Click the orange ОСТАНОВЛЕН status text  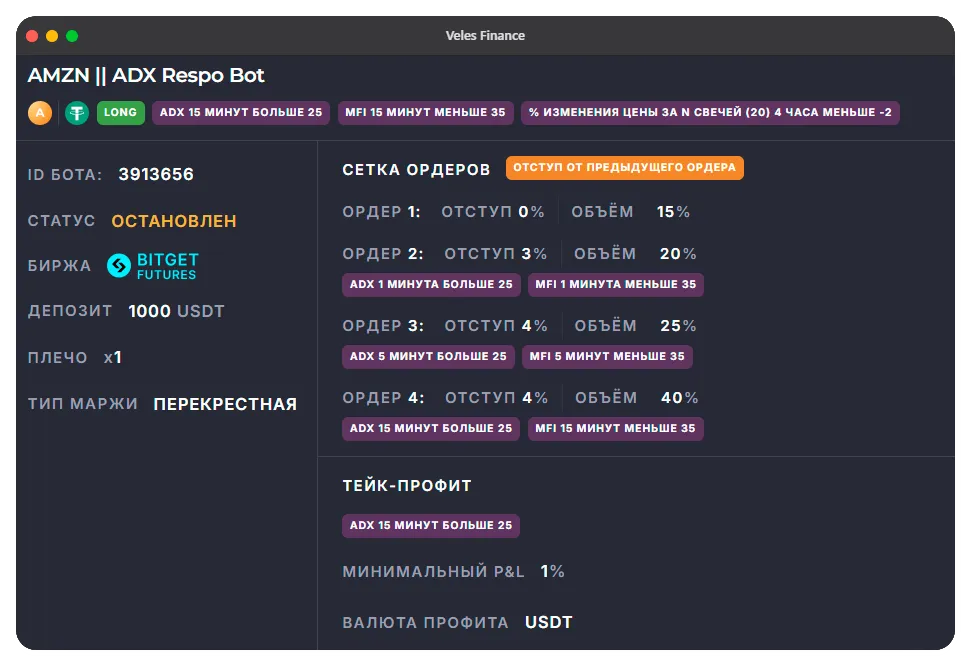click(x=174, y=221)
